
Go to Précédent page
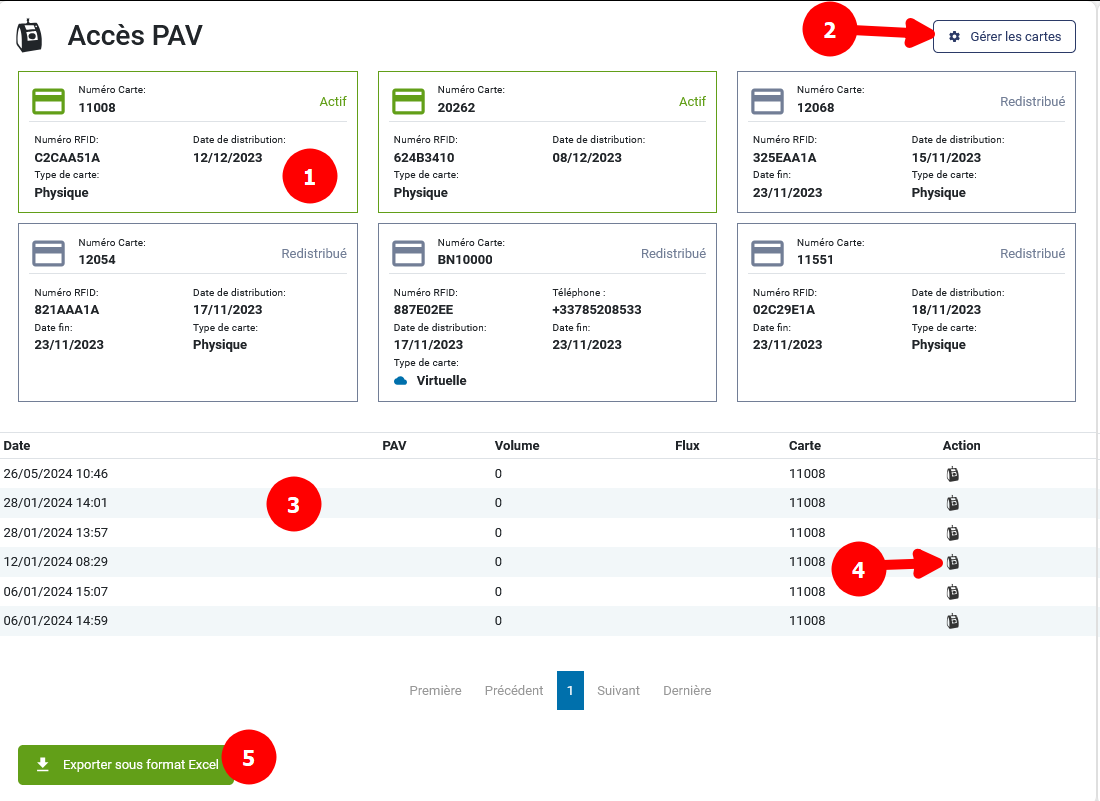pos(514,691)
